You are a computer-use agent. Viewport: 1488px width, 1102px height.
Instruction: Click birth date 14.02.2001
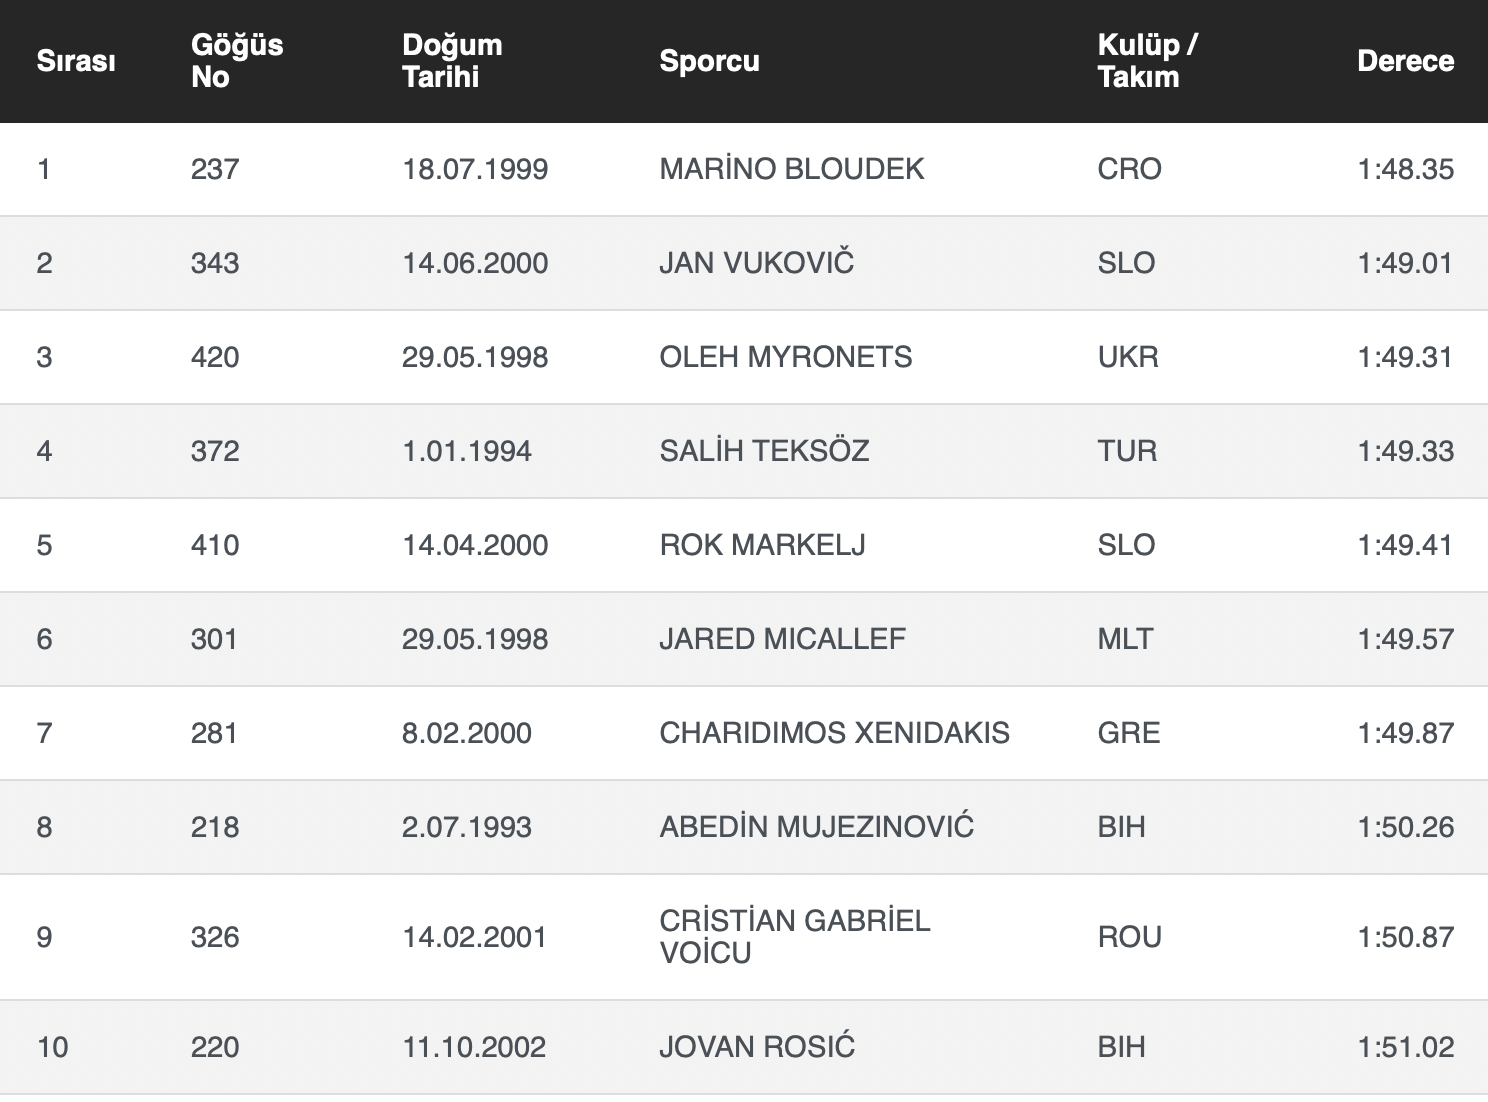pyautogui.click(x=474, y=937)
